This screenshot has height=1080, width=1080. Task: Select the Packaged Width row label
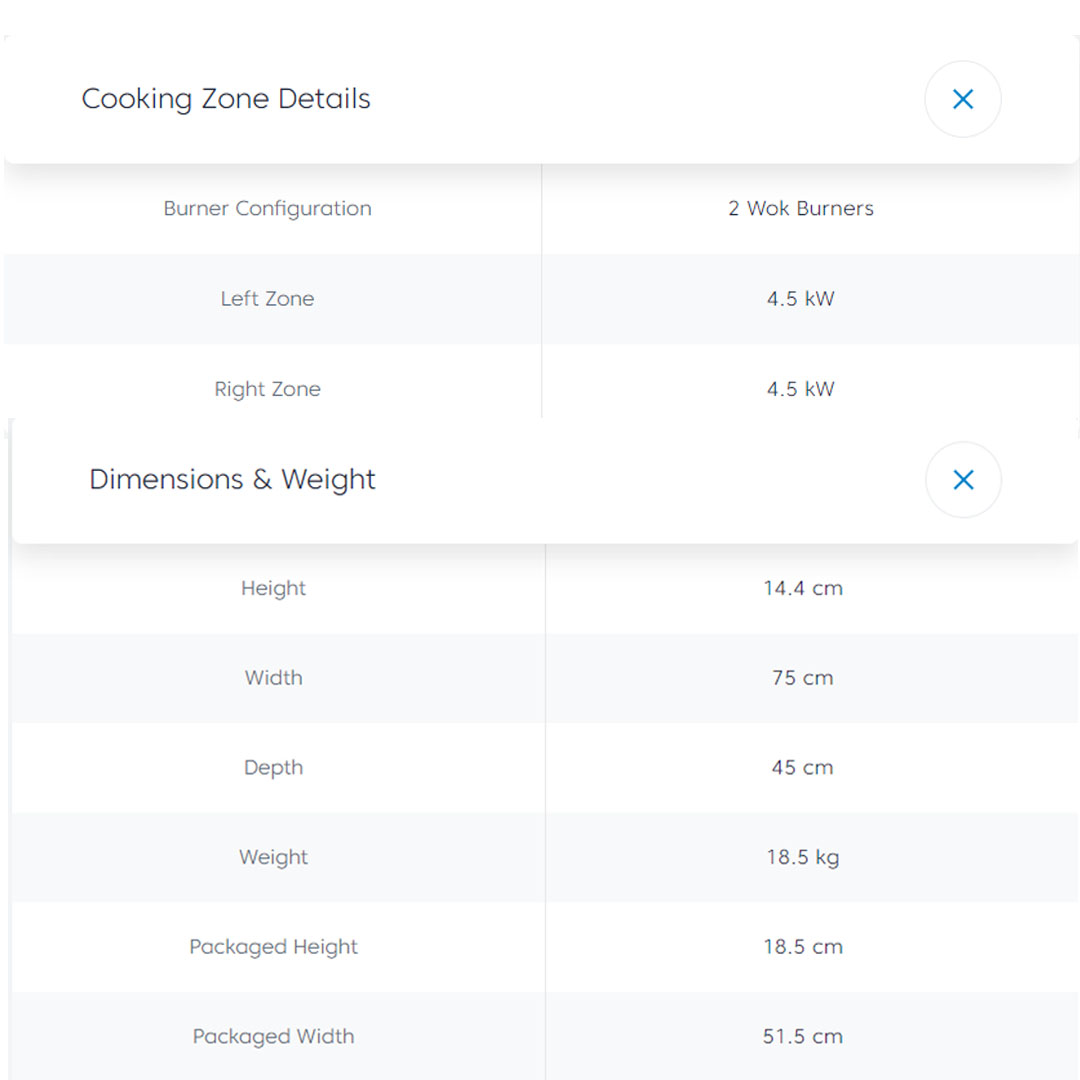(273, 1037)
